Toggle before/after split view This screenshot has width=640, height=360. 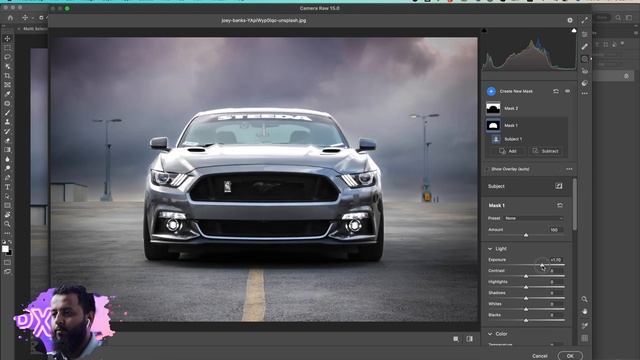coord(469,339)
